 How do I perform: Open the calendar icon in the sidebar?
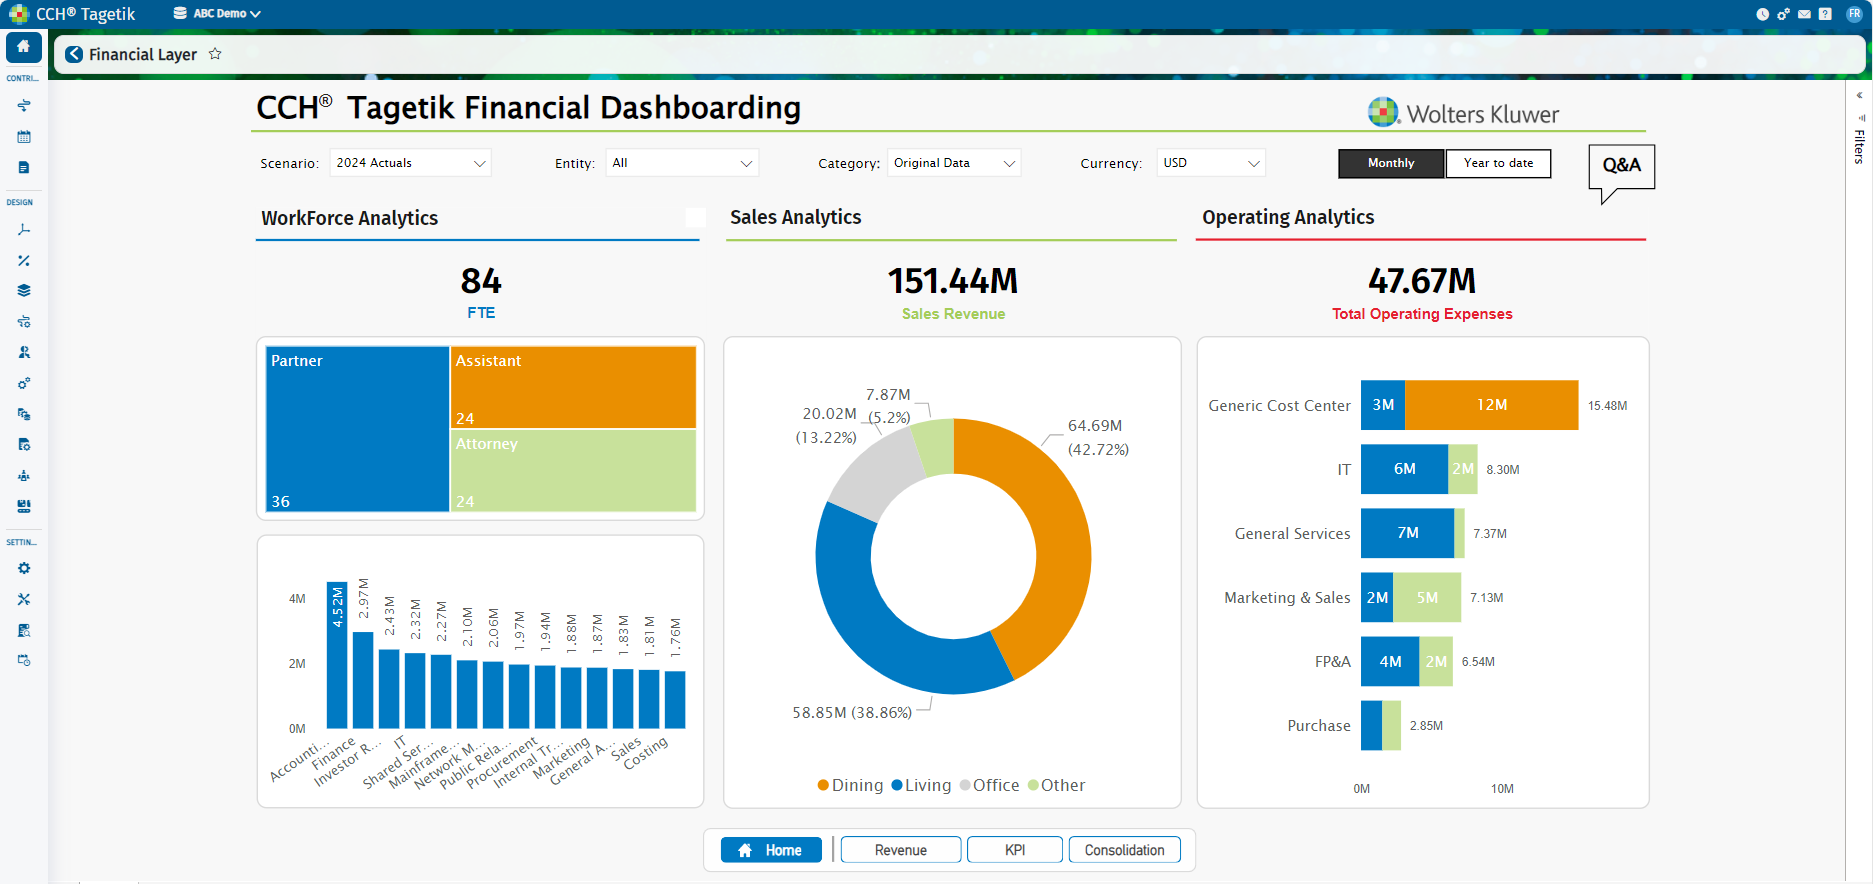tap(24, 137)
